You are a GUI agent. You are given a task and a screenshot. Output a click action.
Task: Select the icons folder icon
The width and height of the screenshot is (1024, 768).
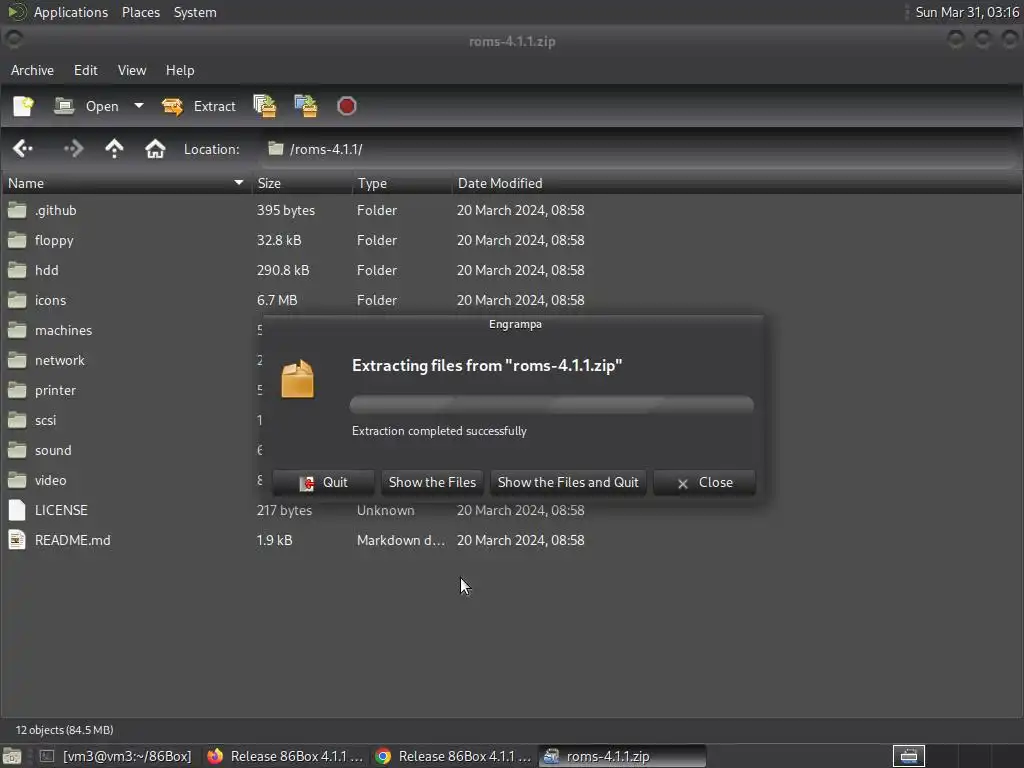(17, 300)
